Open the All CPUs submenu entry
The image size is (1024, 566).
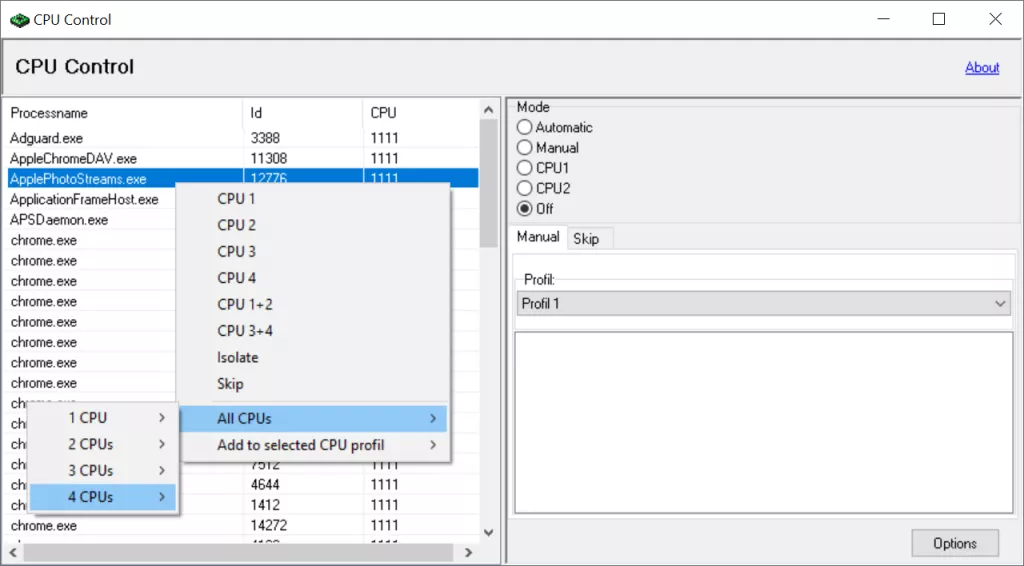[313, 418]
